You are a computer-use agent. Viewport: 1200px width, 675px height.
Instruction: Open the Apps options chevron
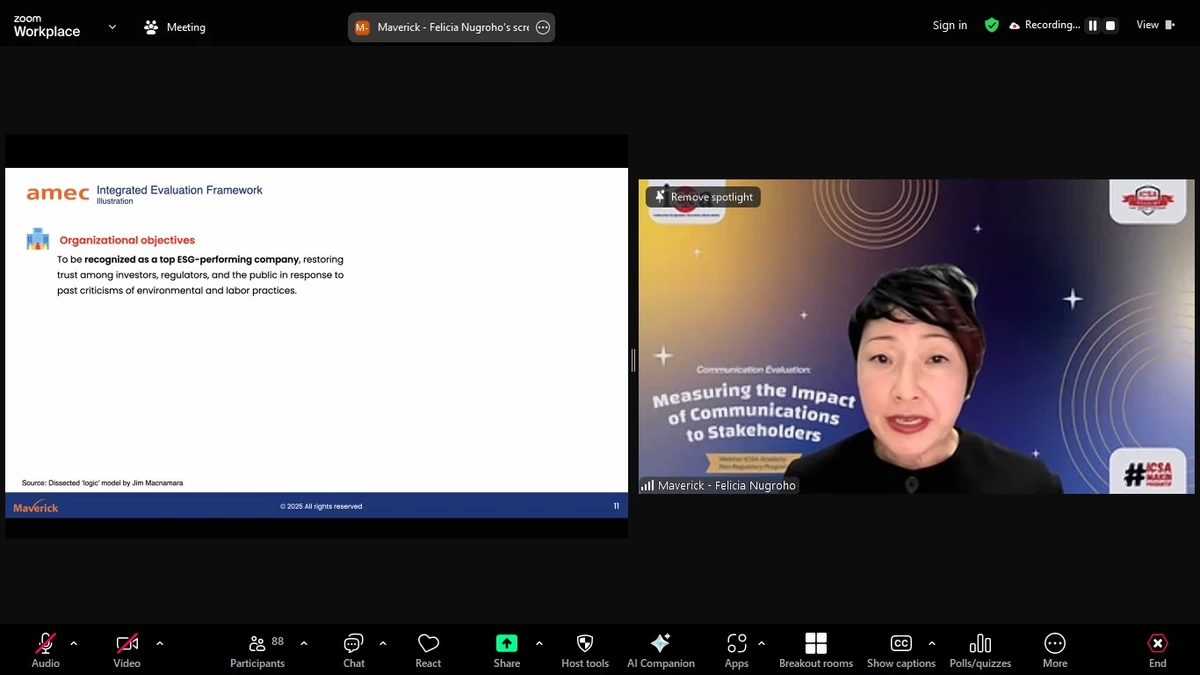tap(763, 643)
